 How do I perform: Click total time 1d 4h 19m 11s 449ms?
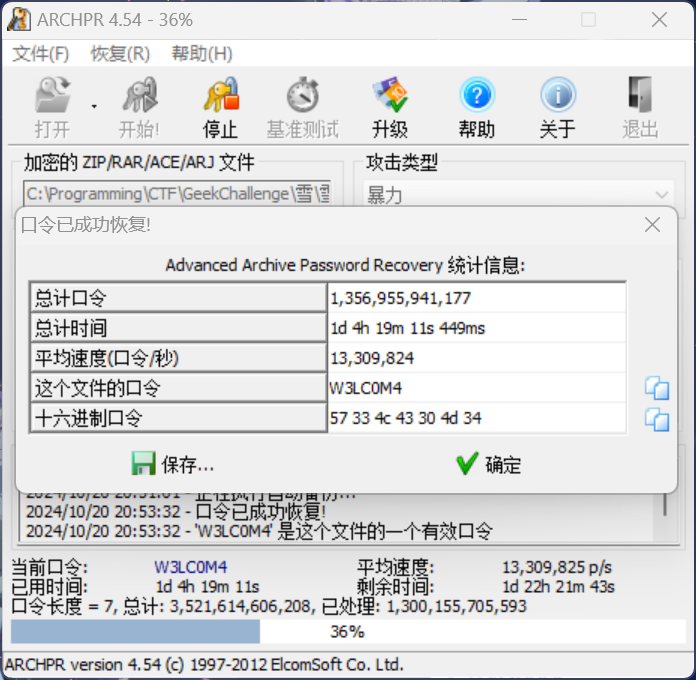pyautogui.click(x=477, y=328)
